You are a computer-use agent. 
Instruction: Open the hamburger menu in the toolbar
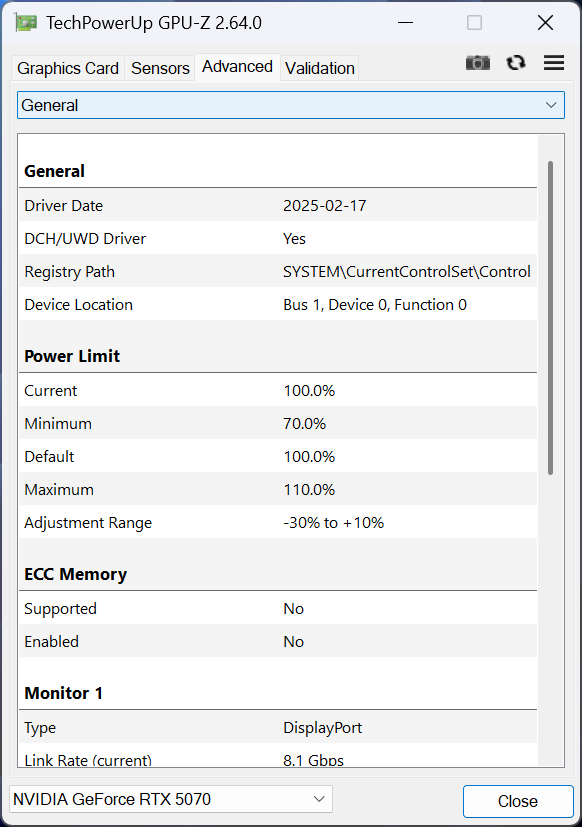click(x=554, y=62)
